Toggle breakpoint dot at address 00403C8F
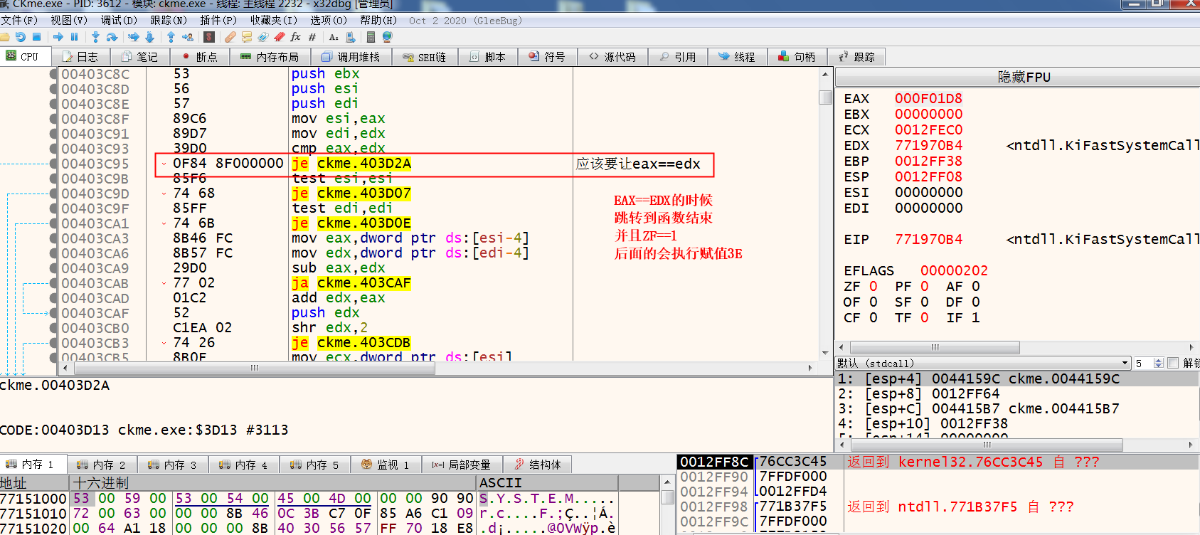Image resolution: width=1200 pixels, height=535 pixels. pyautogui.click(x=53, y=119)
